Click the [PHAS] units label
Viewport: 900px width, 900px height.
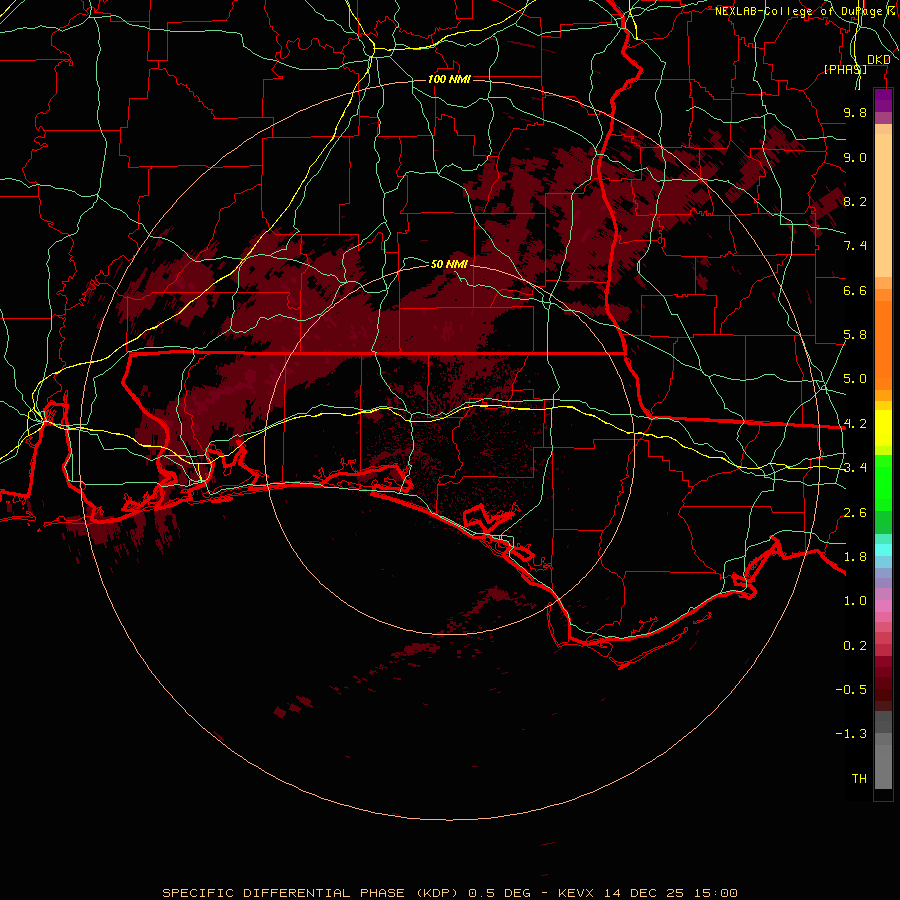coord(845,69)
